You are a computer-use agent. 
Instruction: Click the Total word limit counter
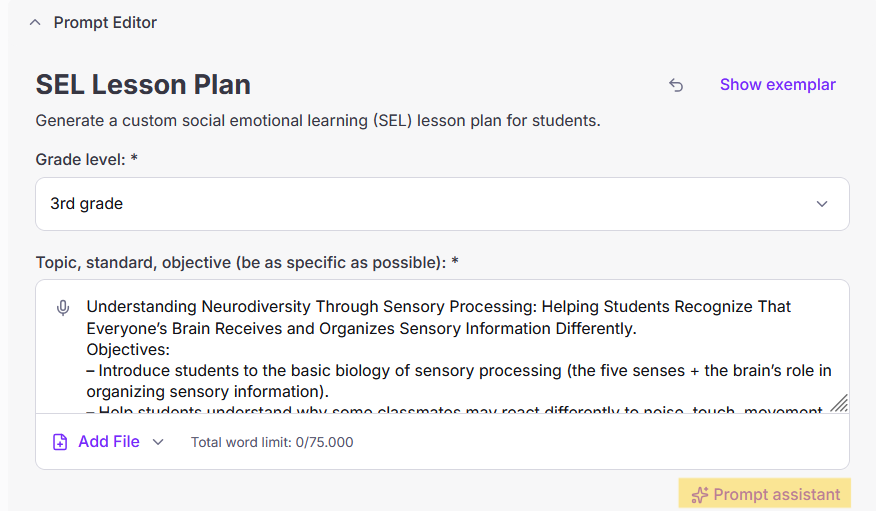pyautogui.click(x=272, y=442)
